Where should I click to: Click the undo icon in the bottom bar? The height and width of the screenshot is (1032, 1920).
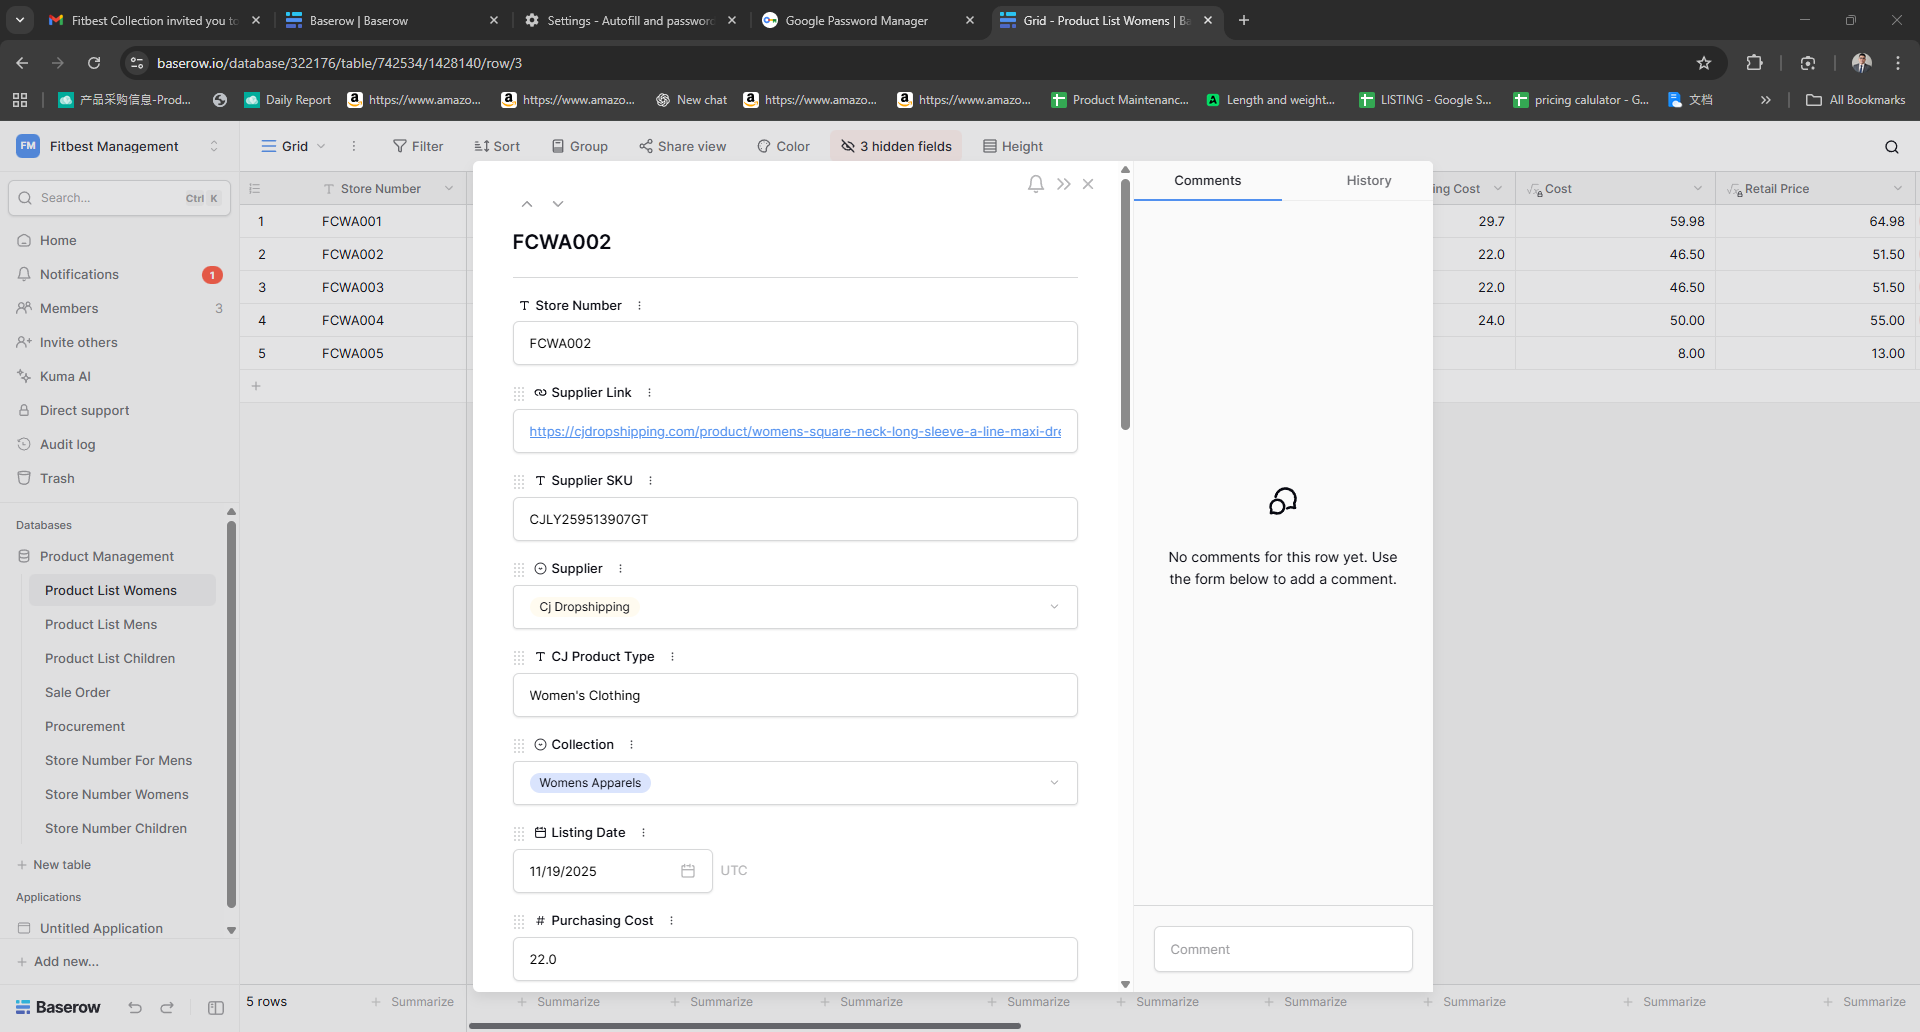135,1008
